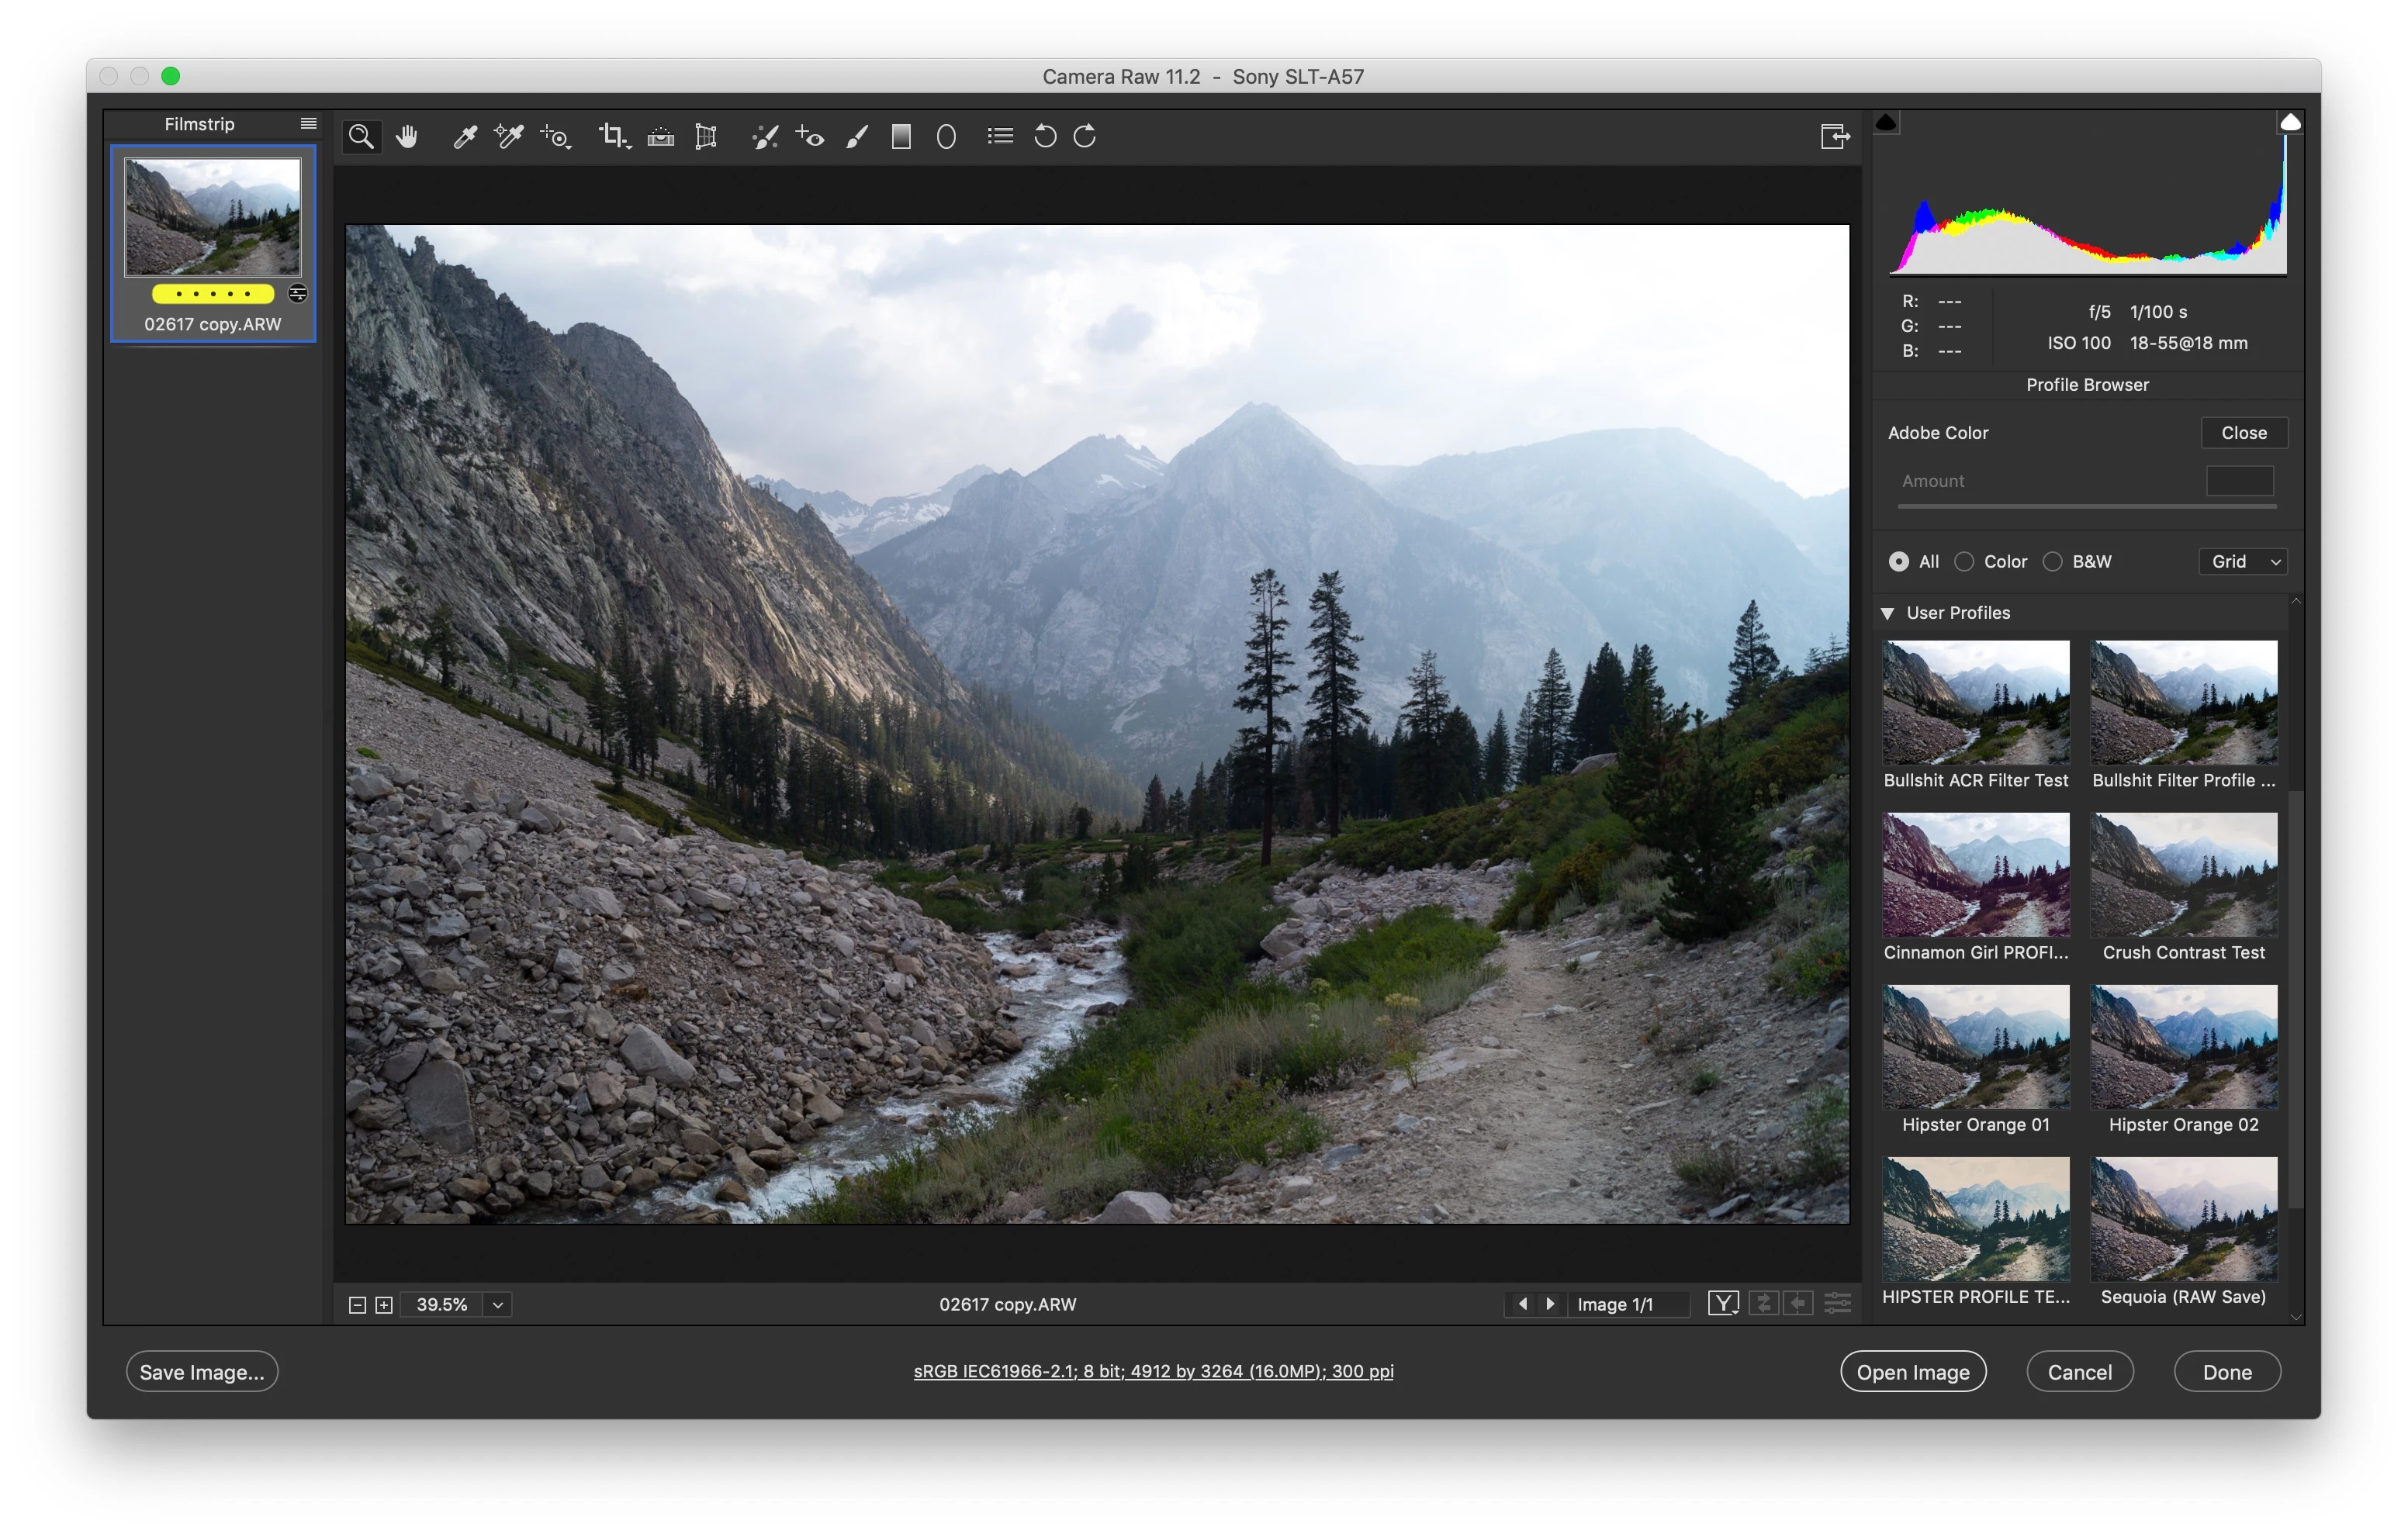The width and height of the screenshot is (2408, 1534).
Task: Select the Color profiles radio button
Action: [1964, 562]
